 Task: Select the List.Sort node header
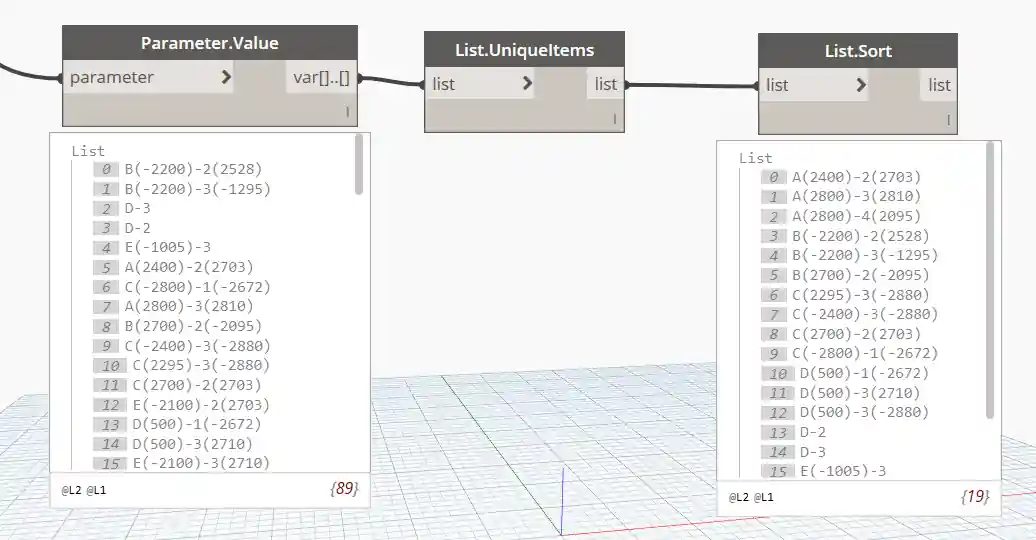pos(857,51)
